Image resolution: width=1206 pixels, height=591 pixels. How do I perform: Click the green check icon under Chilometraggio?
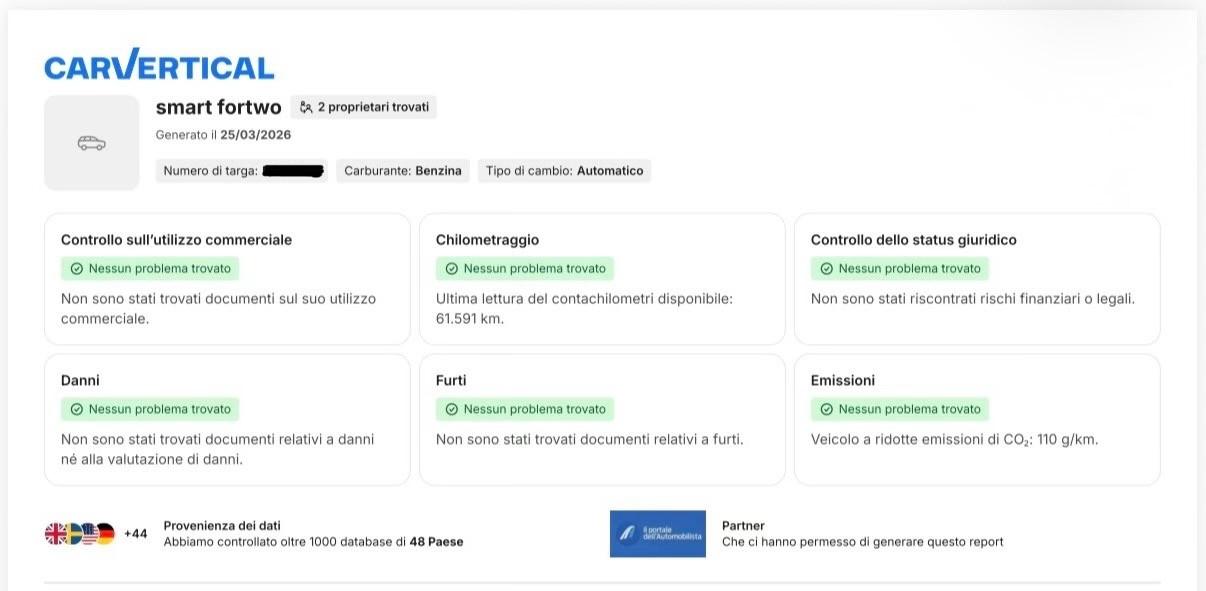(x=451, y=269)
